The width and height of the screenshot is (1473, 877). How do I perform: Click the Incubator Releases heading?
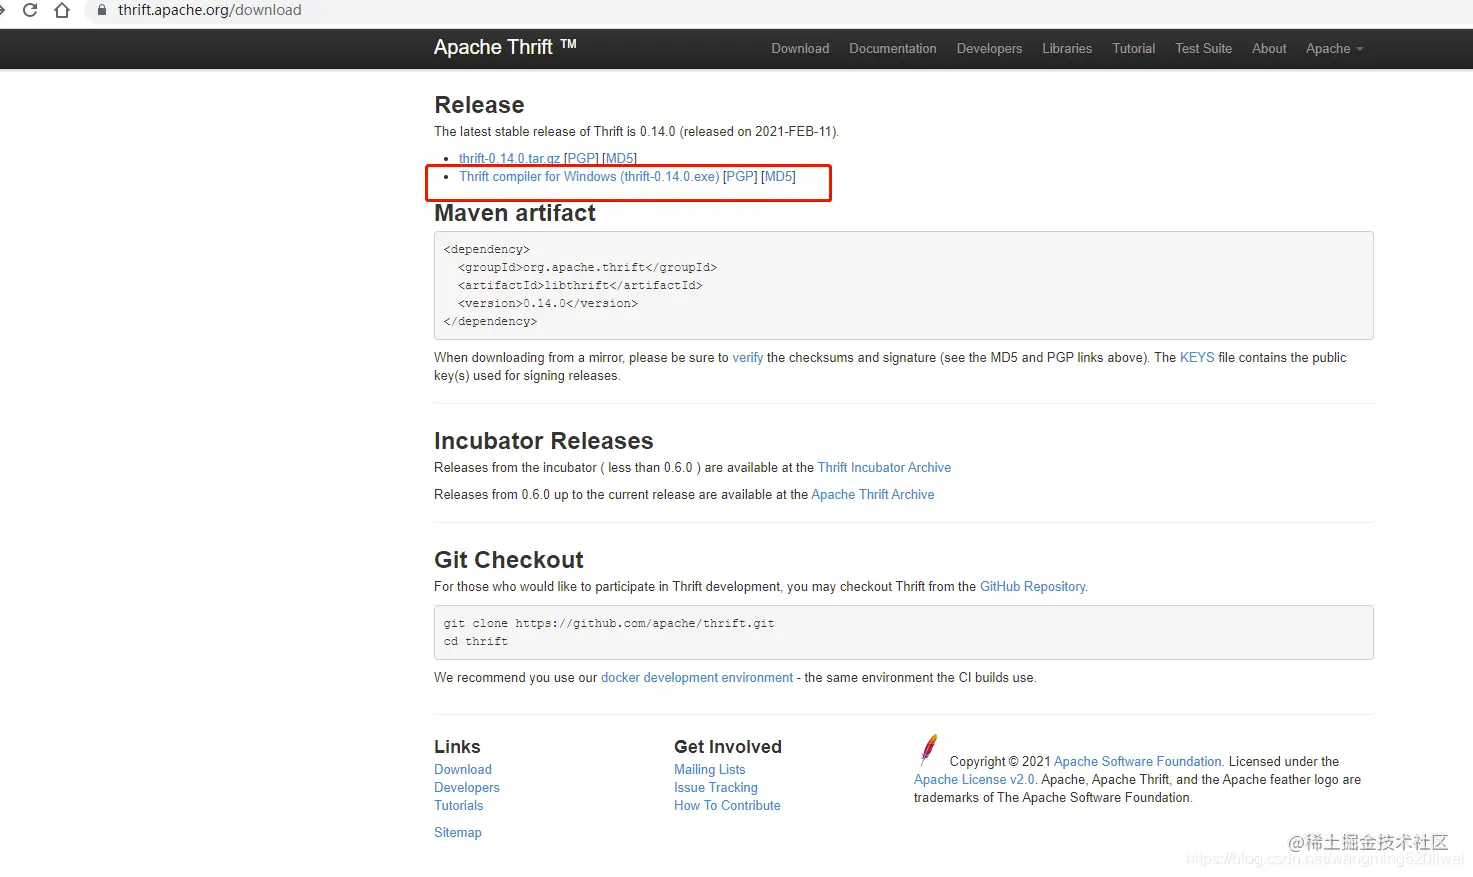point(544,441)
